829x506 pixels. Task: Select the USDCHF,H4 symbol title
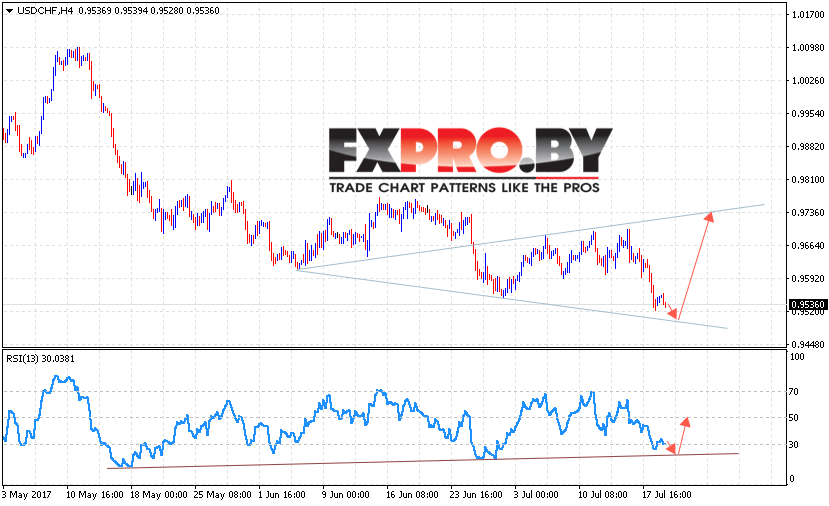45,11
